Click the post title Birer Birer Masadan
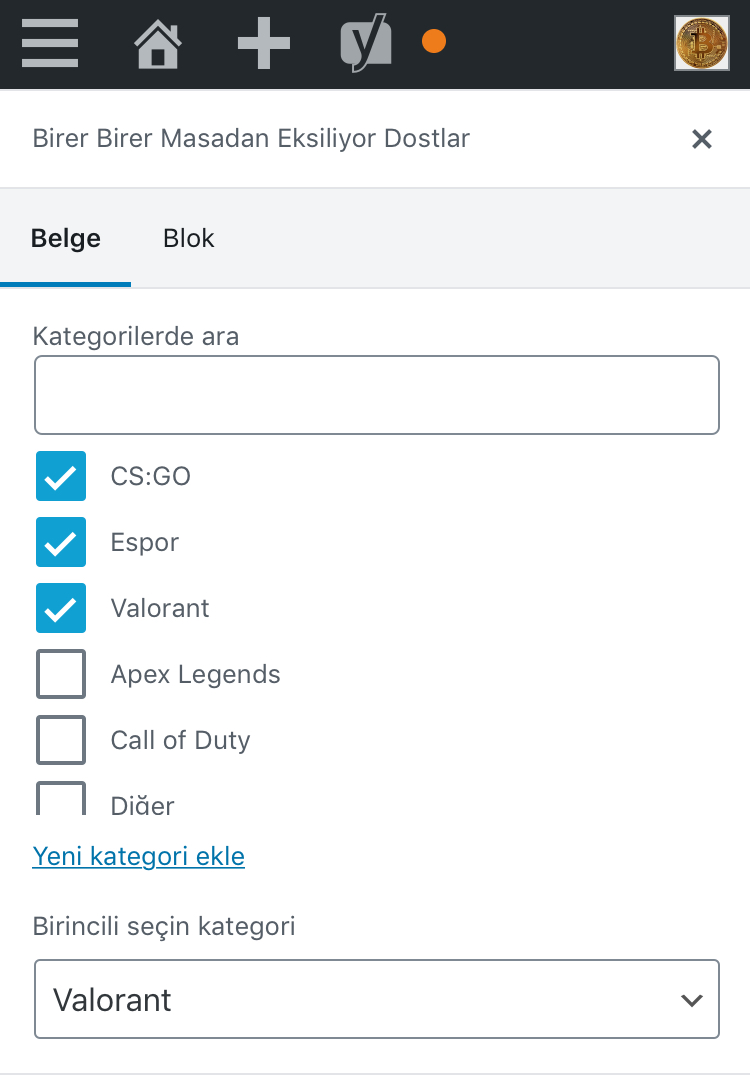 [x=251, y=138]
